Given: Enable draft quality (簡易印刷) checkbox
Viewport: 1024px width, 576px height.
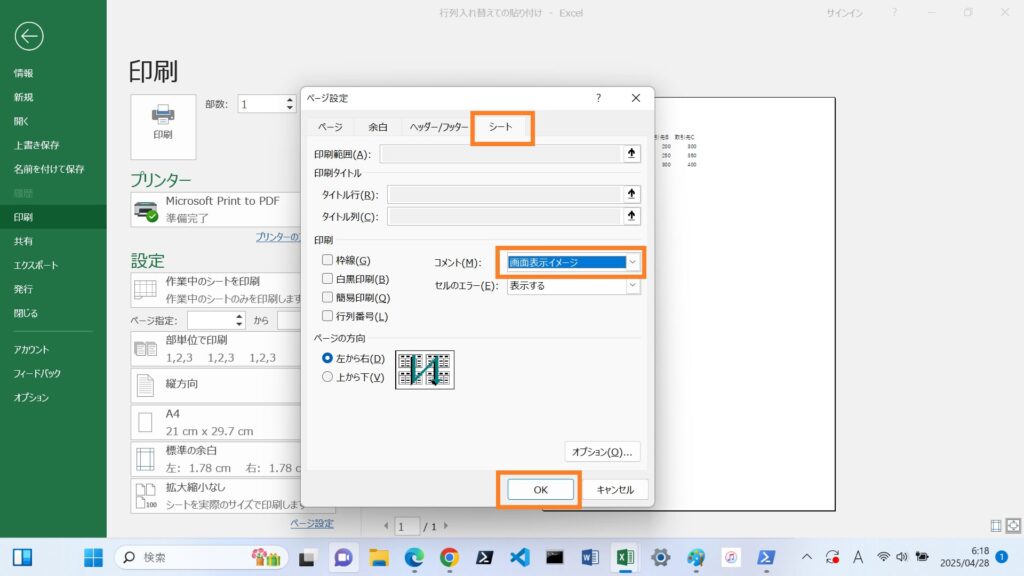Looking at the screenshot, I should 327,297.
